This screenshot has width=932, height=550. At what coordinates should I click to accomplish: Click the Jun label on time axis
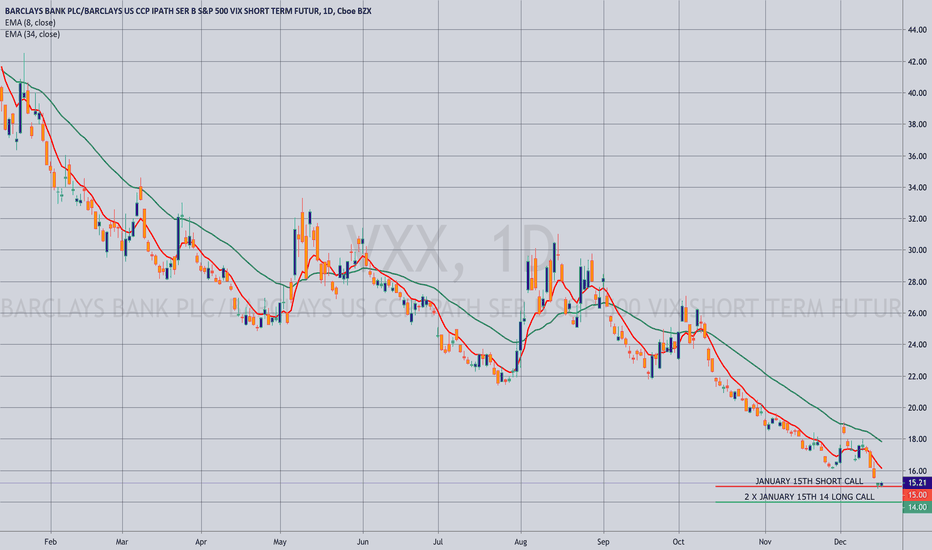(363, 542)
